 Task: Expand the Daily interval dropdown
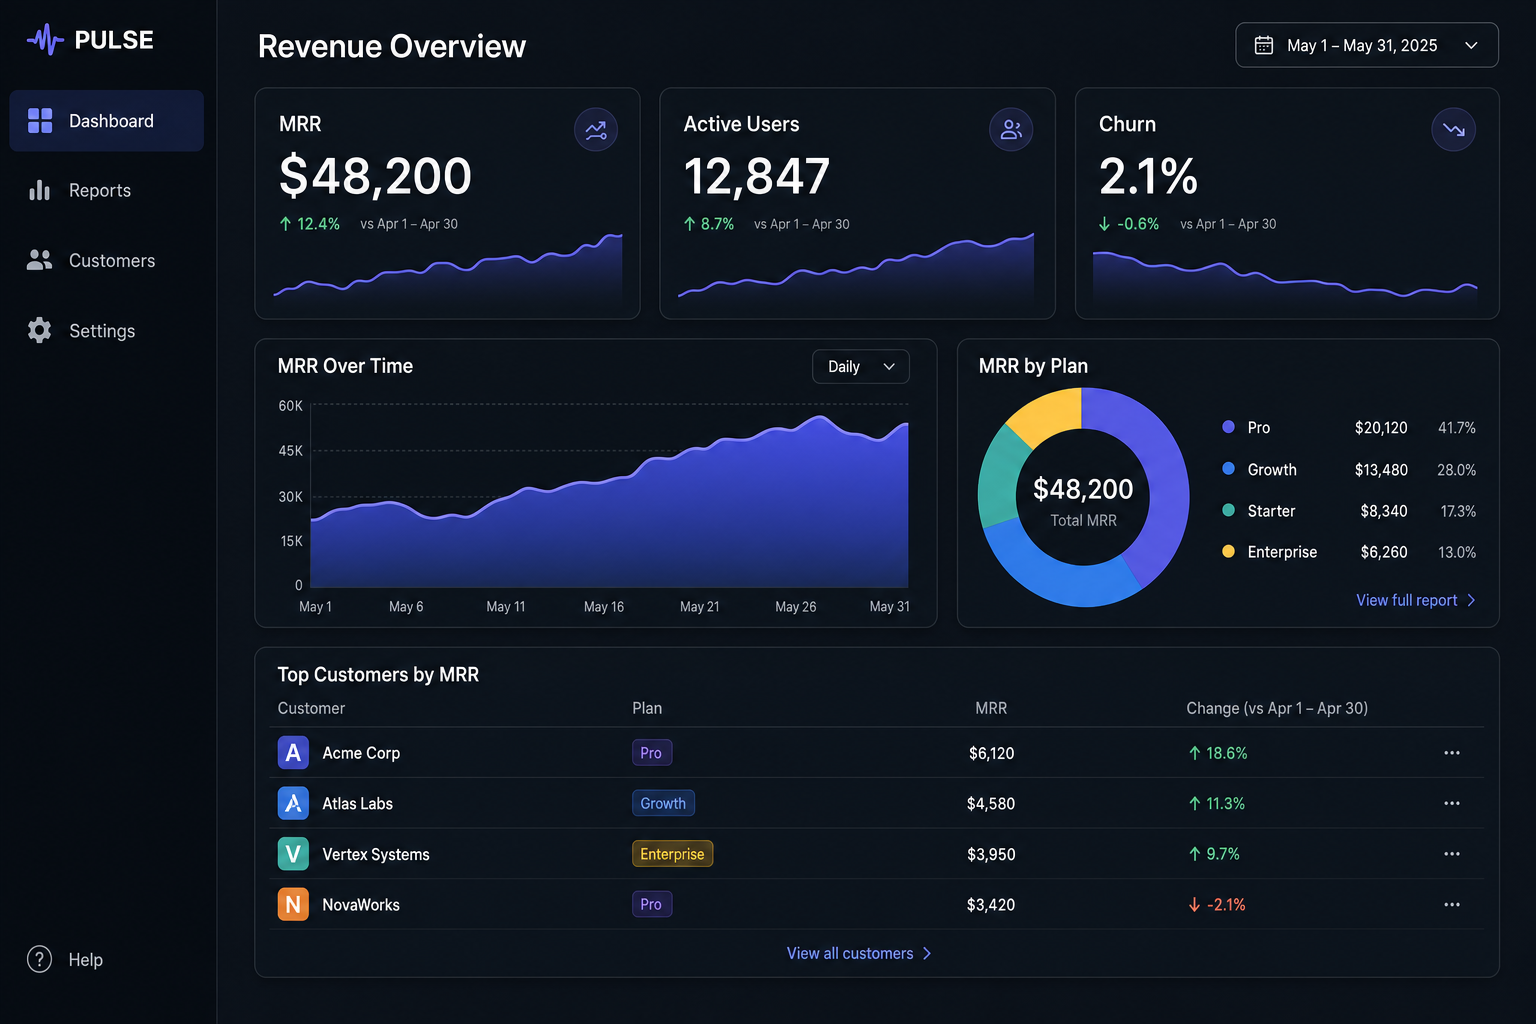point(861,367)
